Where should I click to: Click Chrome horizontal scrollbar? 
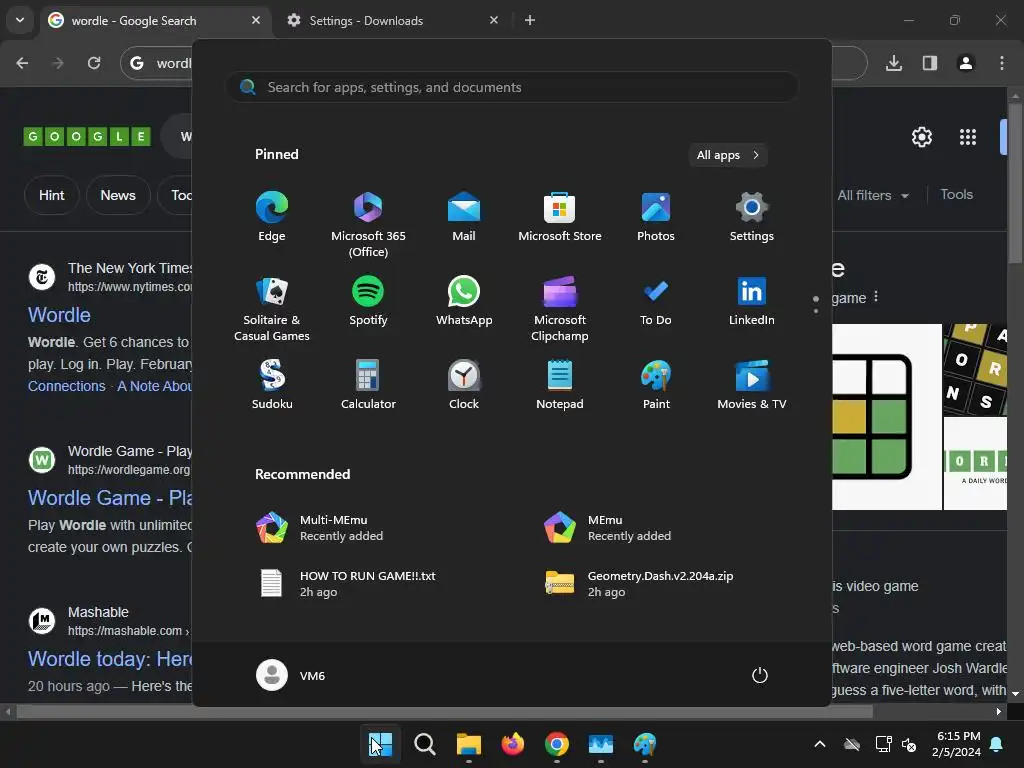coord(444,711)
